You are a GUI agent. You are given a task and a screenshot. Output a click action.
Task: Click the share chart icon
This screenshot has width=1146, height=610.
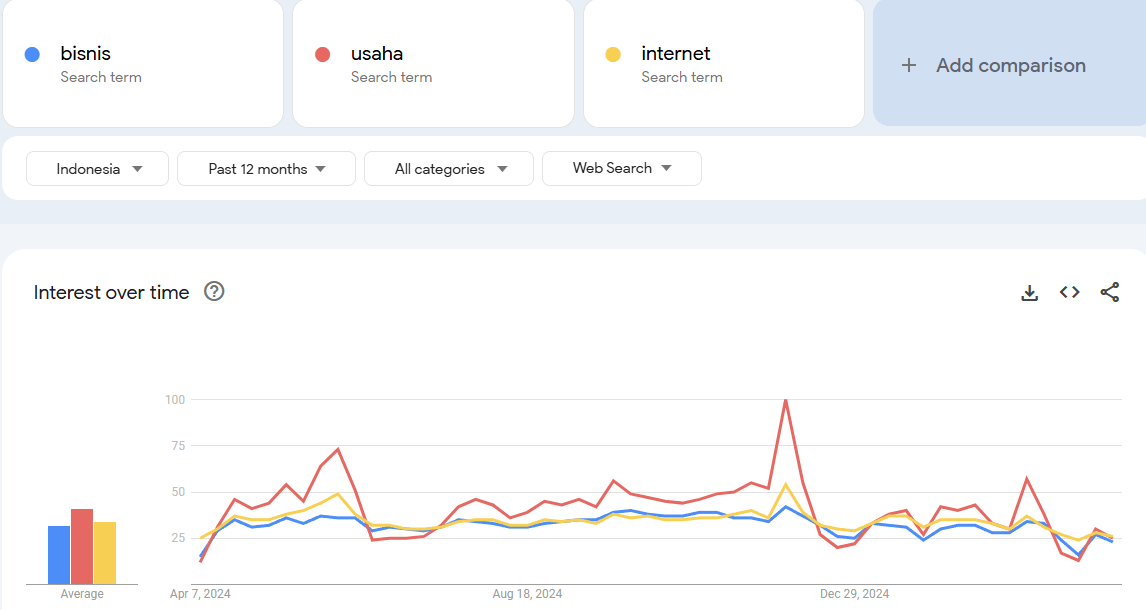(1109, 292)
